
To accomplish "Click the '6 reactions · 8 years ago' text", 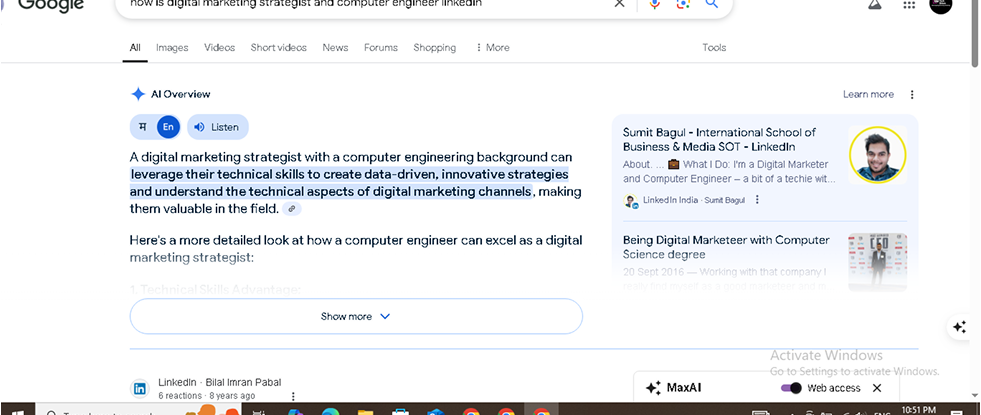I will coord(206,396).
